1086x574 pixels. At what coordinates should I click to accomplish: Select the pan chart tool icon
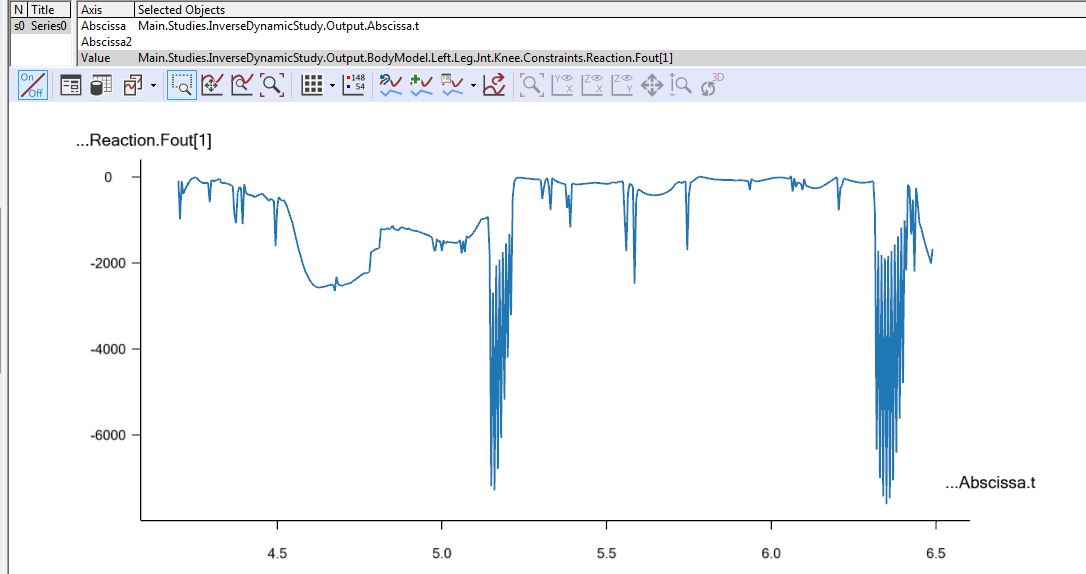(x=212, y=85)
